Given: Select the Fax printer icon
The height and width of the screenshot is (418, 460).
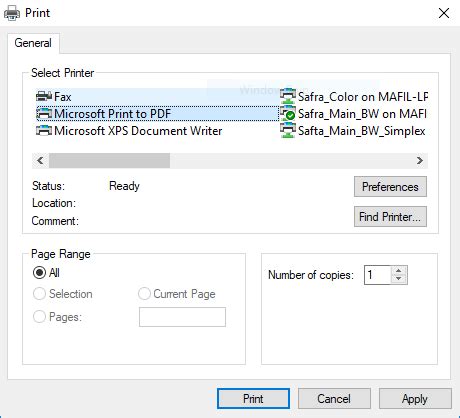Looking at the screenshot, I should tap(44, 97).
